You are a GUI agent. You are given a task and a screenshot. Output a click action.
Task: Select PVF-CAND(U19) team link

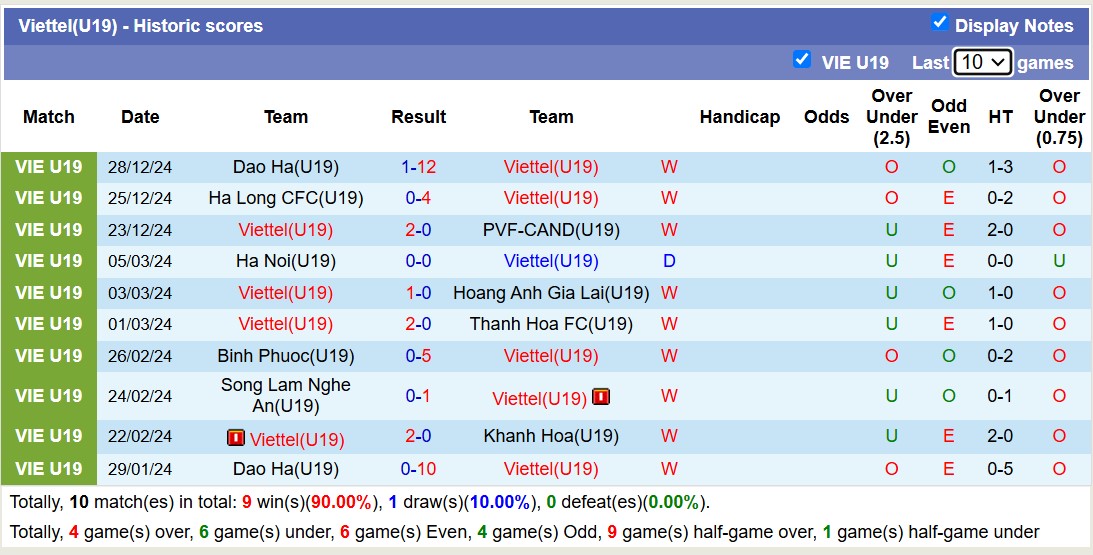pyautogui.click(x=551, y=230)
